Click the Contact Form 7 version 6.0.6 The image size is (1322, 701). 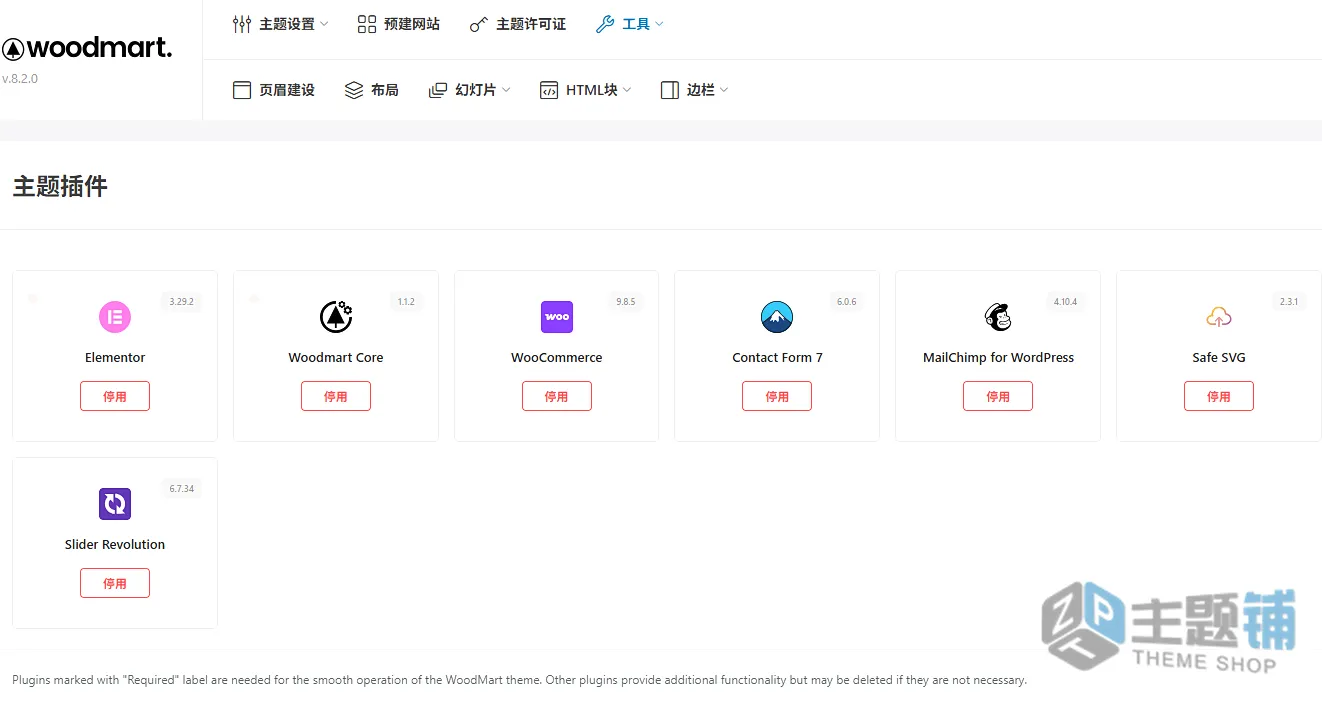847,301
